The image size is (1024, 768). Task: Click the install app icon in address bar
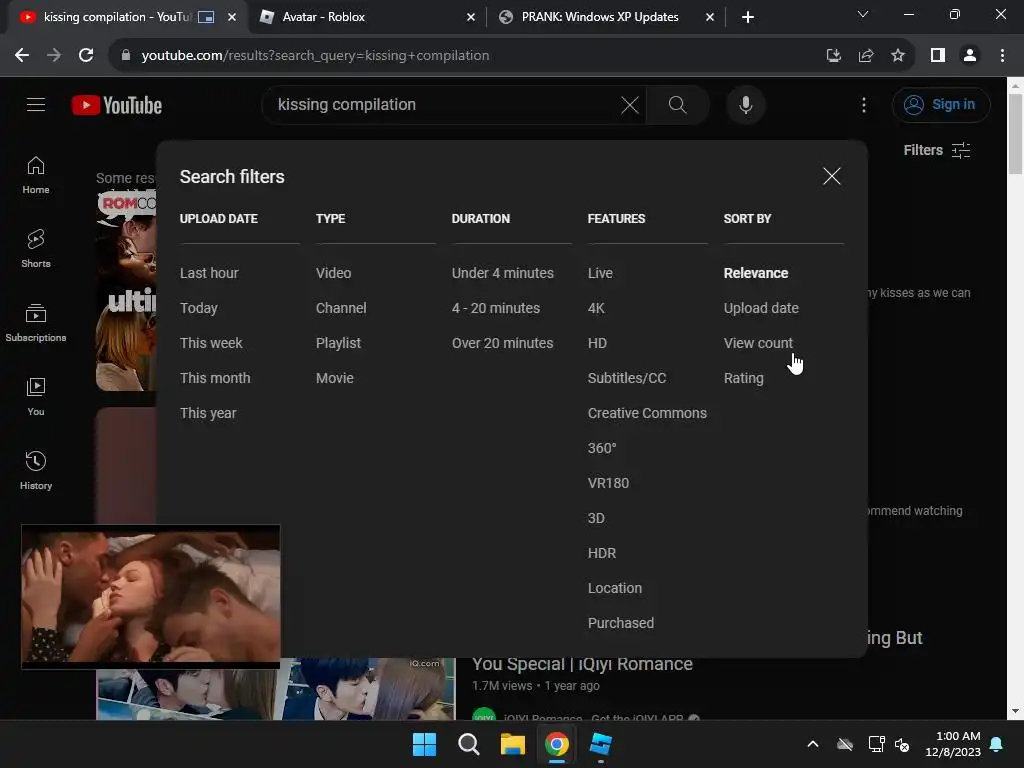pyautogui.click(x=833, y=56)
